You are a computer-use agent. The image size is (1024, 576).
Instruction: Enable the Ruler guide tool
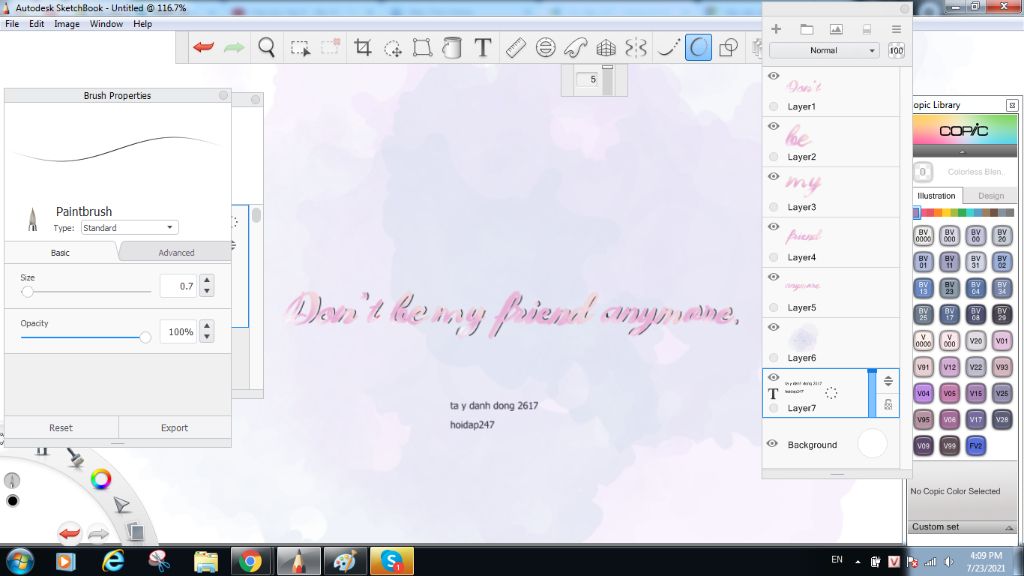pyautogui.click(x=515, y=48)
